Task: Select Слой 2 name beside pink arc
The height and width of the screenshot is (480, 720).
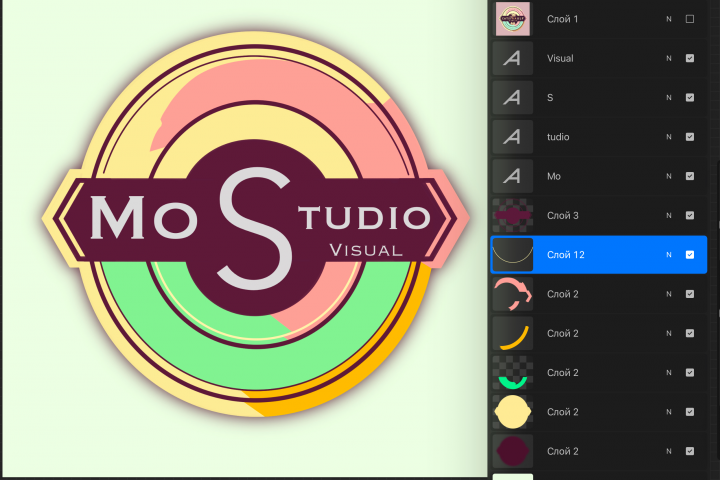Action: tap(562, 294)
